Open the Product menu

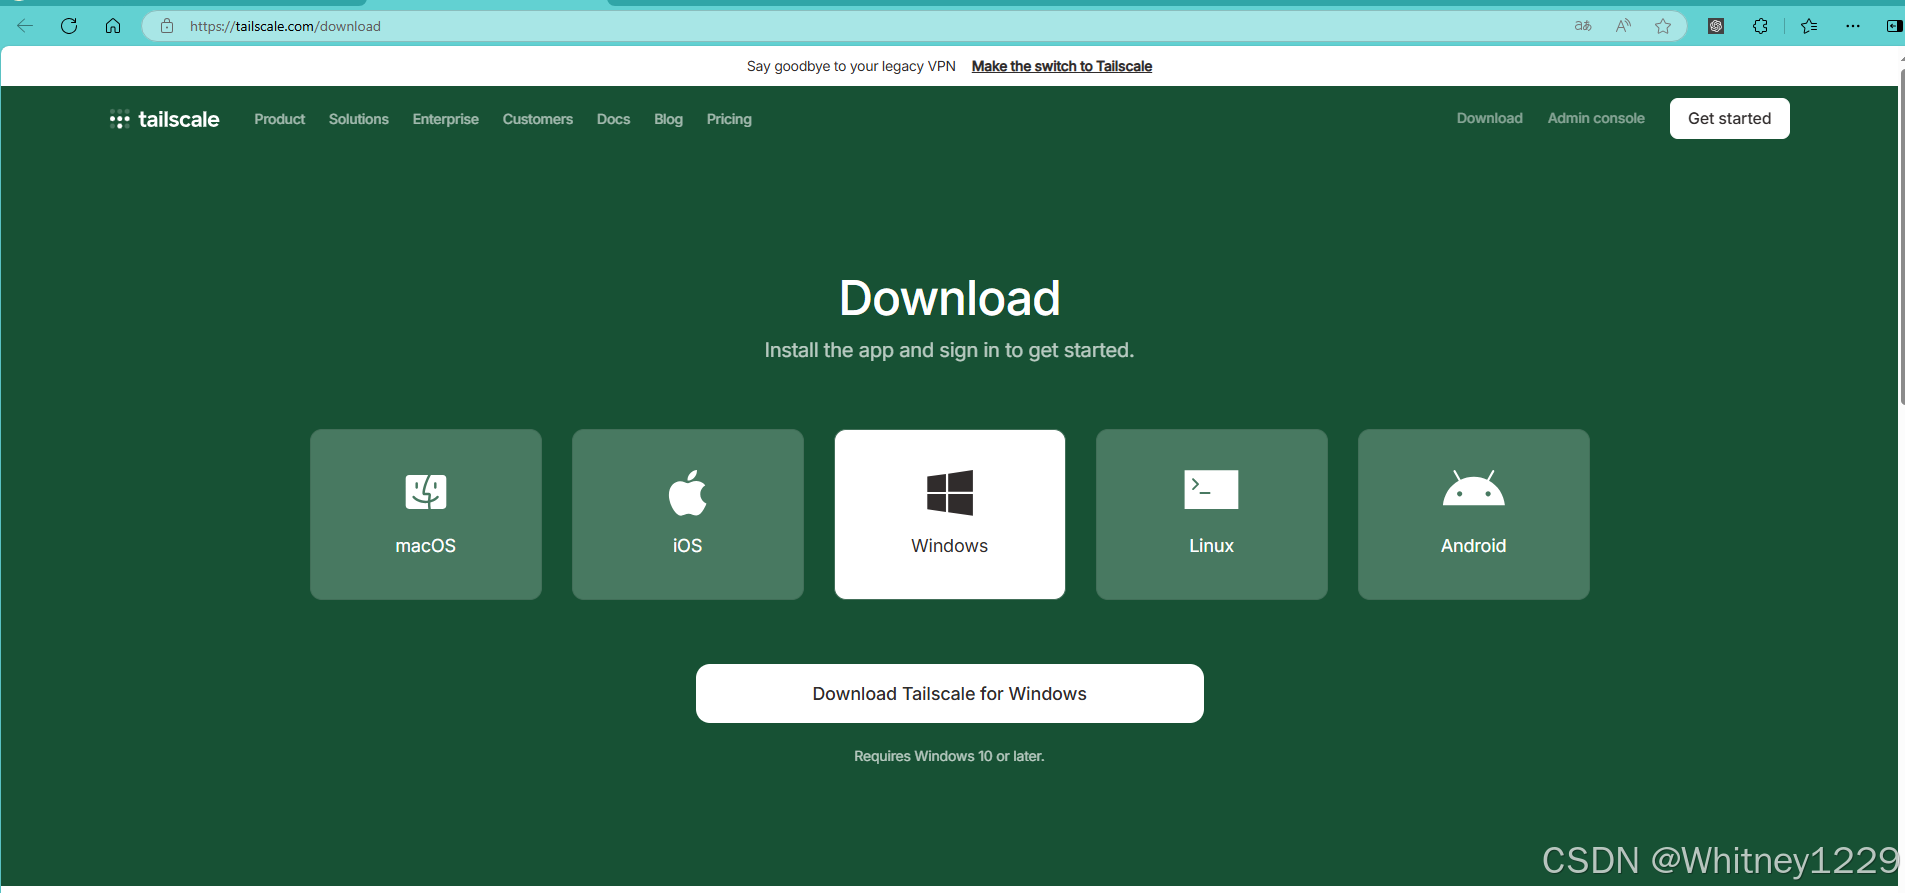click(x=280, y=119)
